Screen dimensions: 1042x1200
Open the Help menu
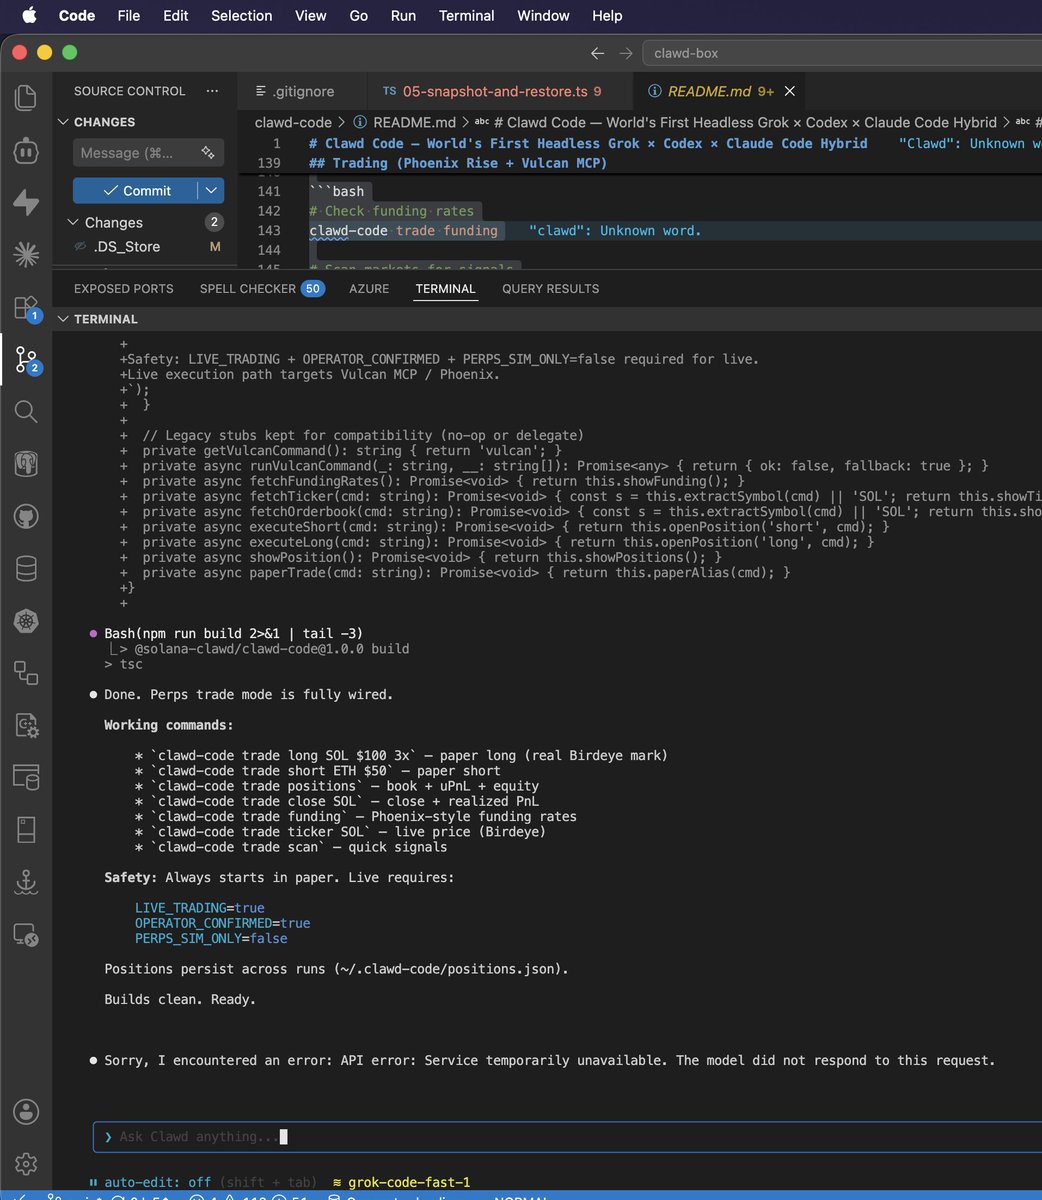point(607,15)
